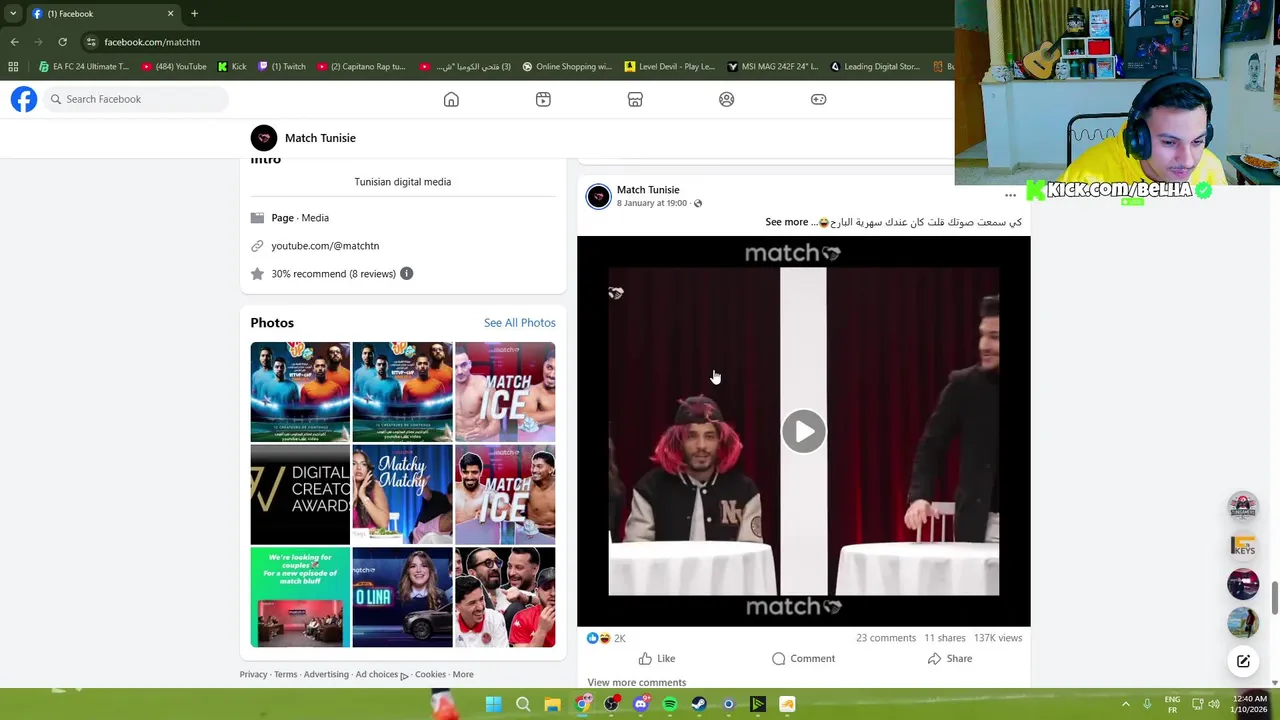This screenshot has height=720, width=1280.
Task: Show the 23 comments
Action: coord(886,638)
